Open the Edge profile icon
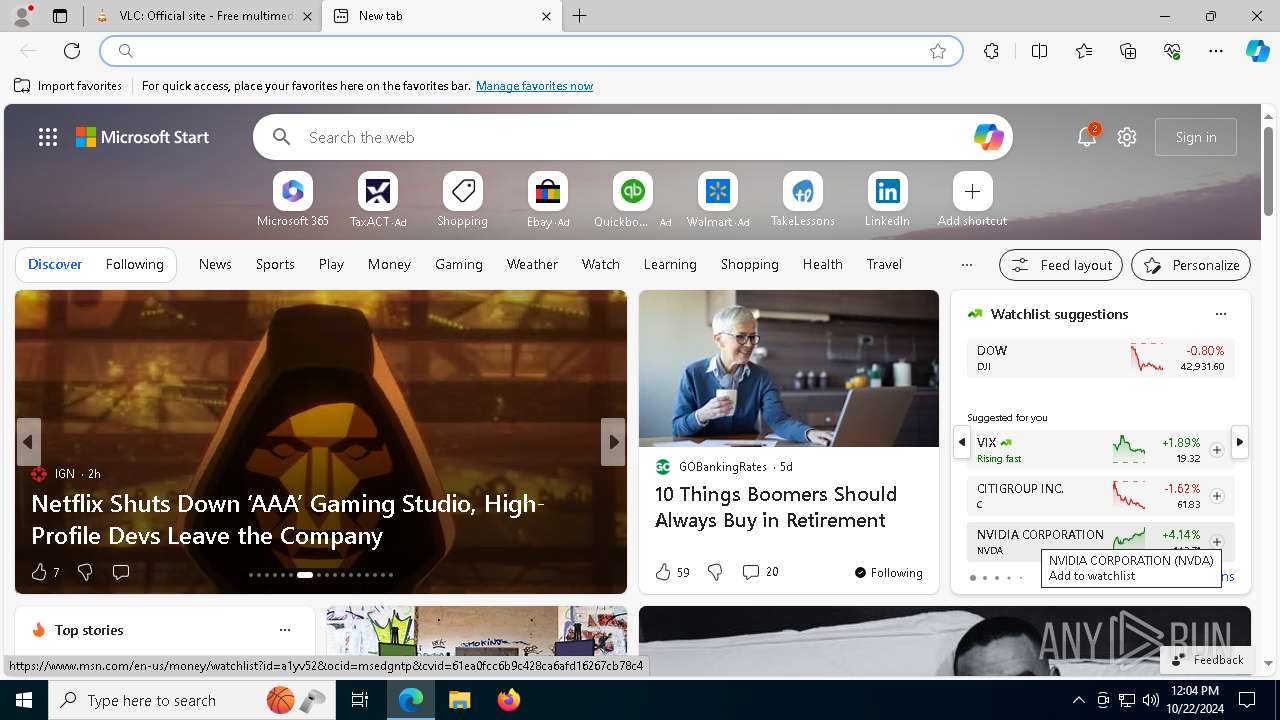The width and height of the screenshot is (1280, 720). [x=22, y=15]
